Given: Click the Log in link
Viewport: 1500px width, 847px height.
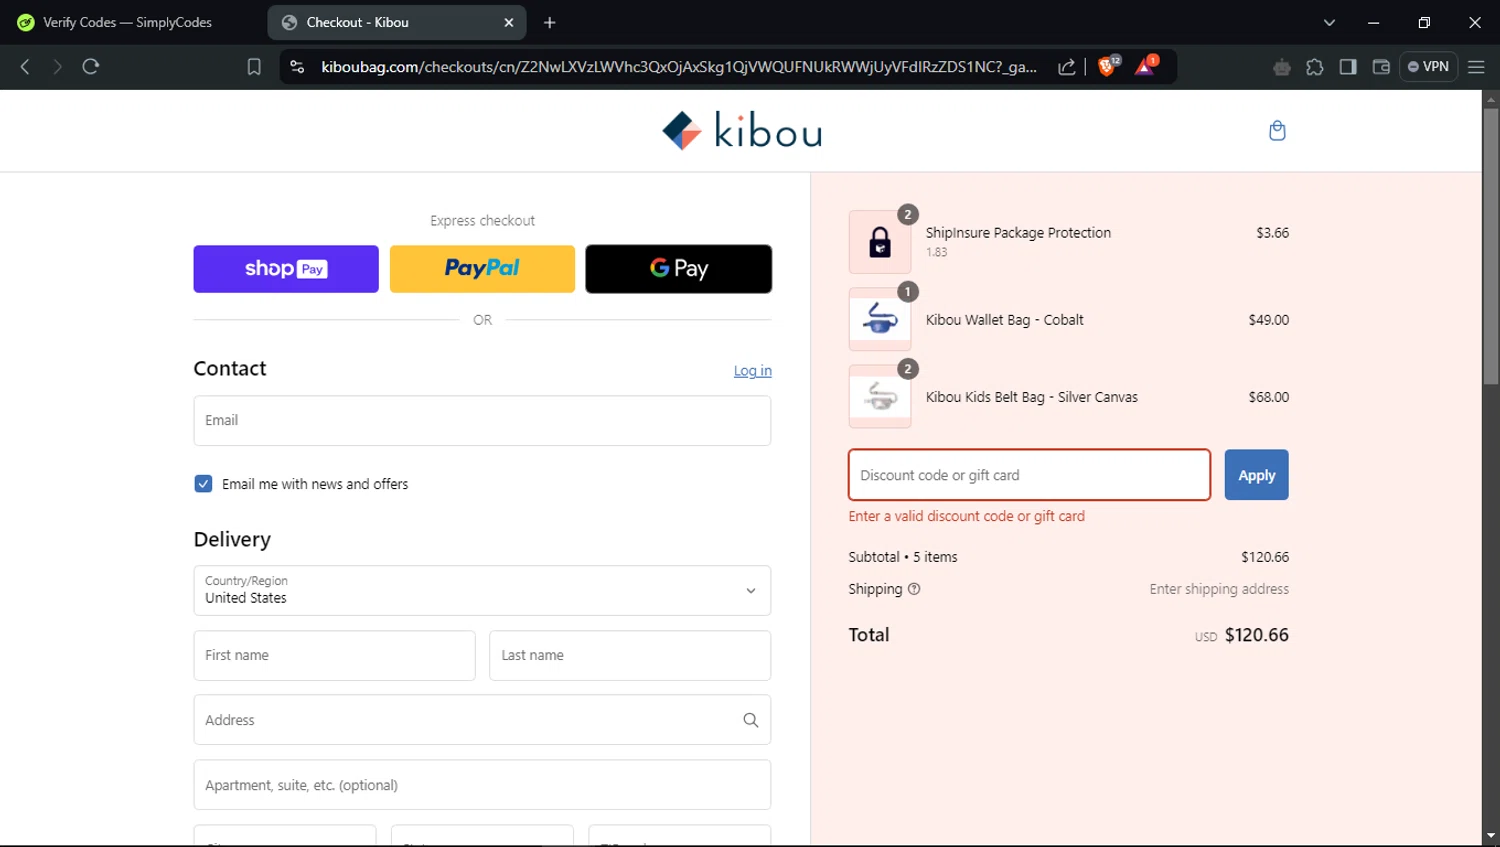Looking at the screenshot, I should [752, 371].
